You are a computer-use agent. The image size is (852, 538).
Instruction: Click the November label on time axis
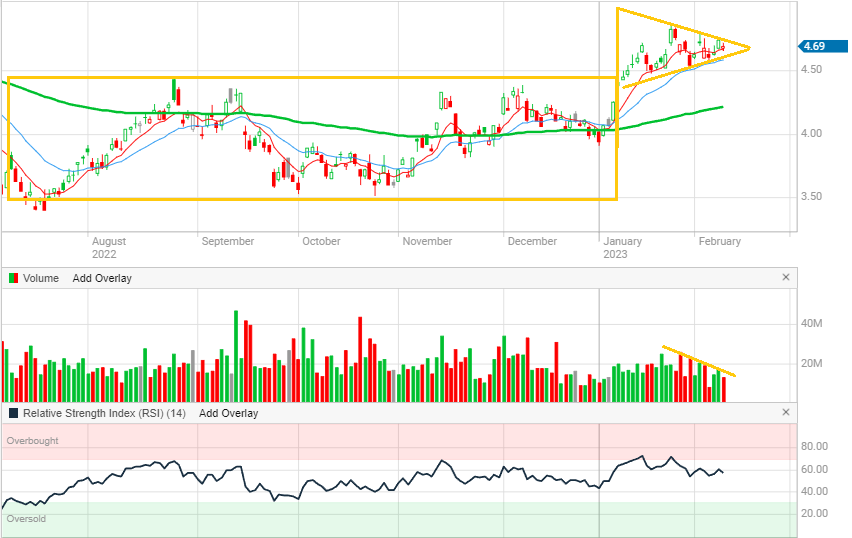click(427, 241)
